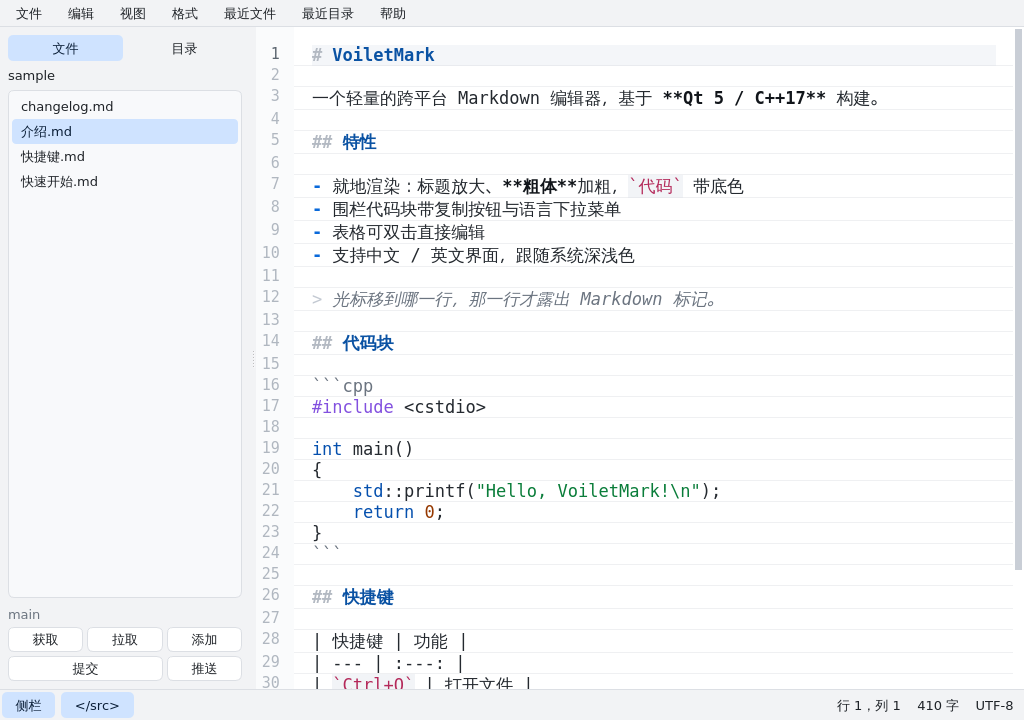Click the editor vertical scrollbar
The height and width of the screenshot is (720, 1024).
1019,301
